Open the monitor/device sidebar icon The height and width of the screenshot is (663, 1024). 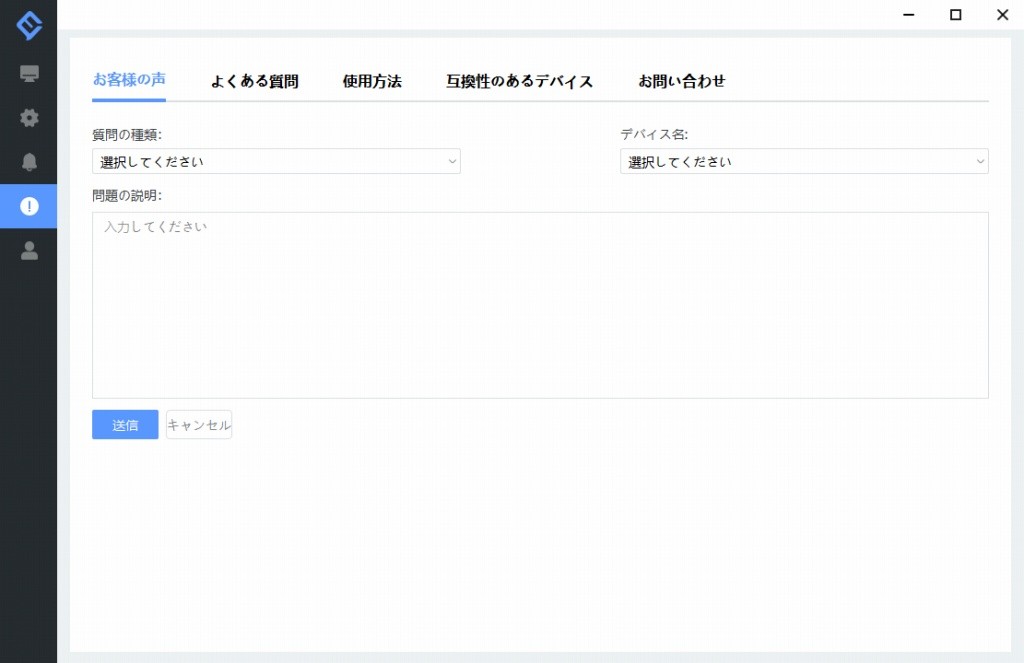click(x=29, y=73)
